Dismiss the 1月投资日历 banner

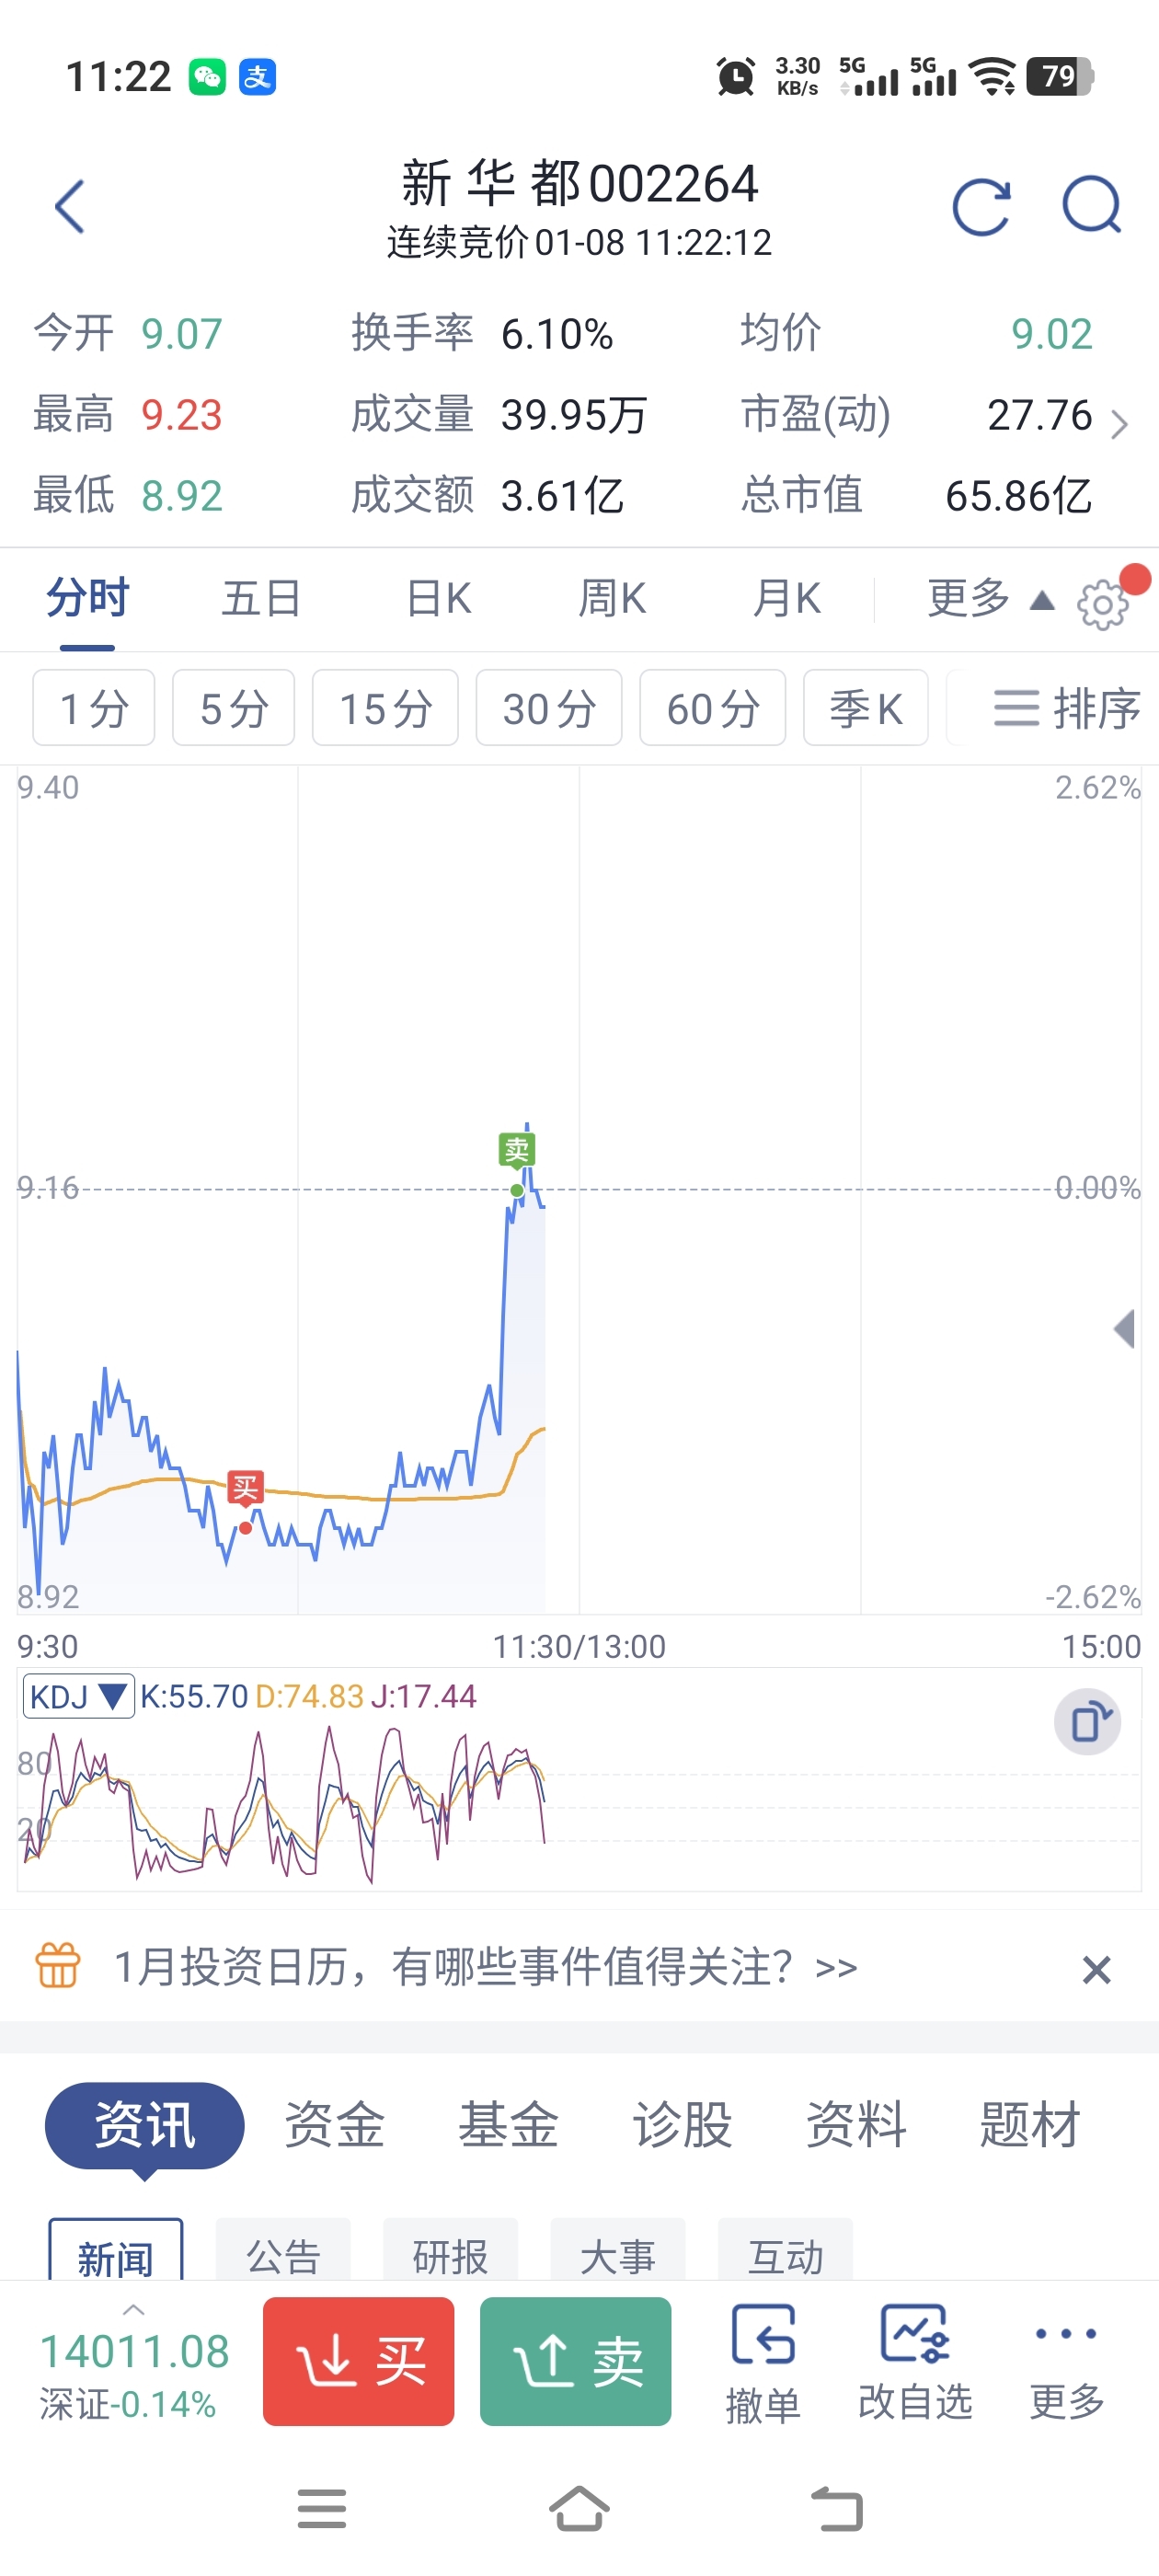[1096, 1969]
